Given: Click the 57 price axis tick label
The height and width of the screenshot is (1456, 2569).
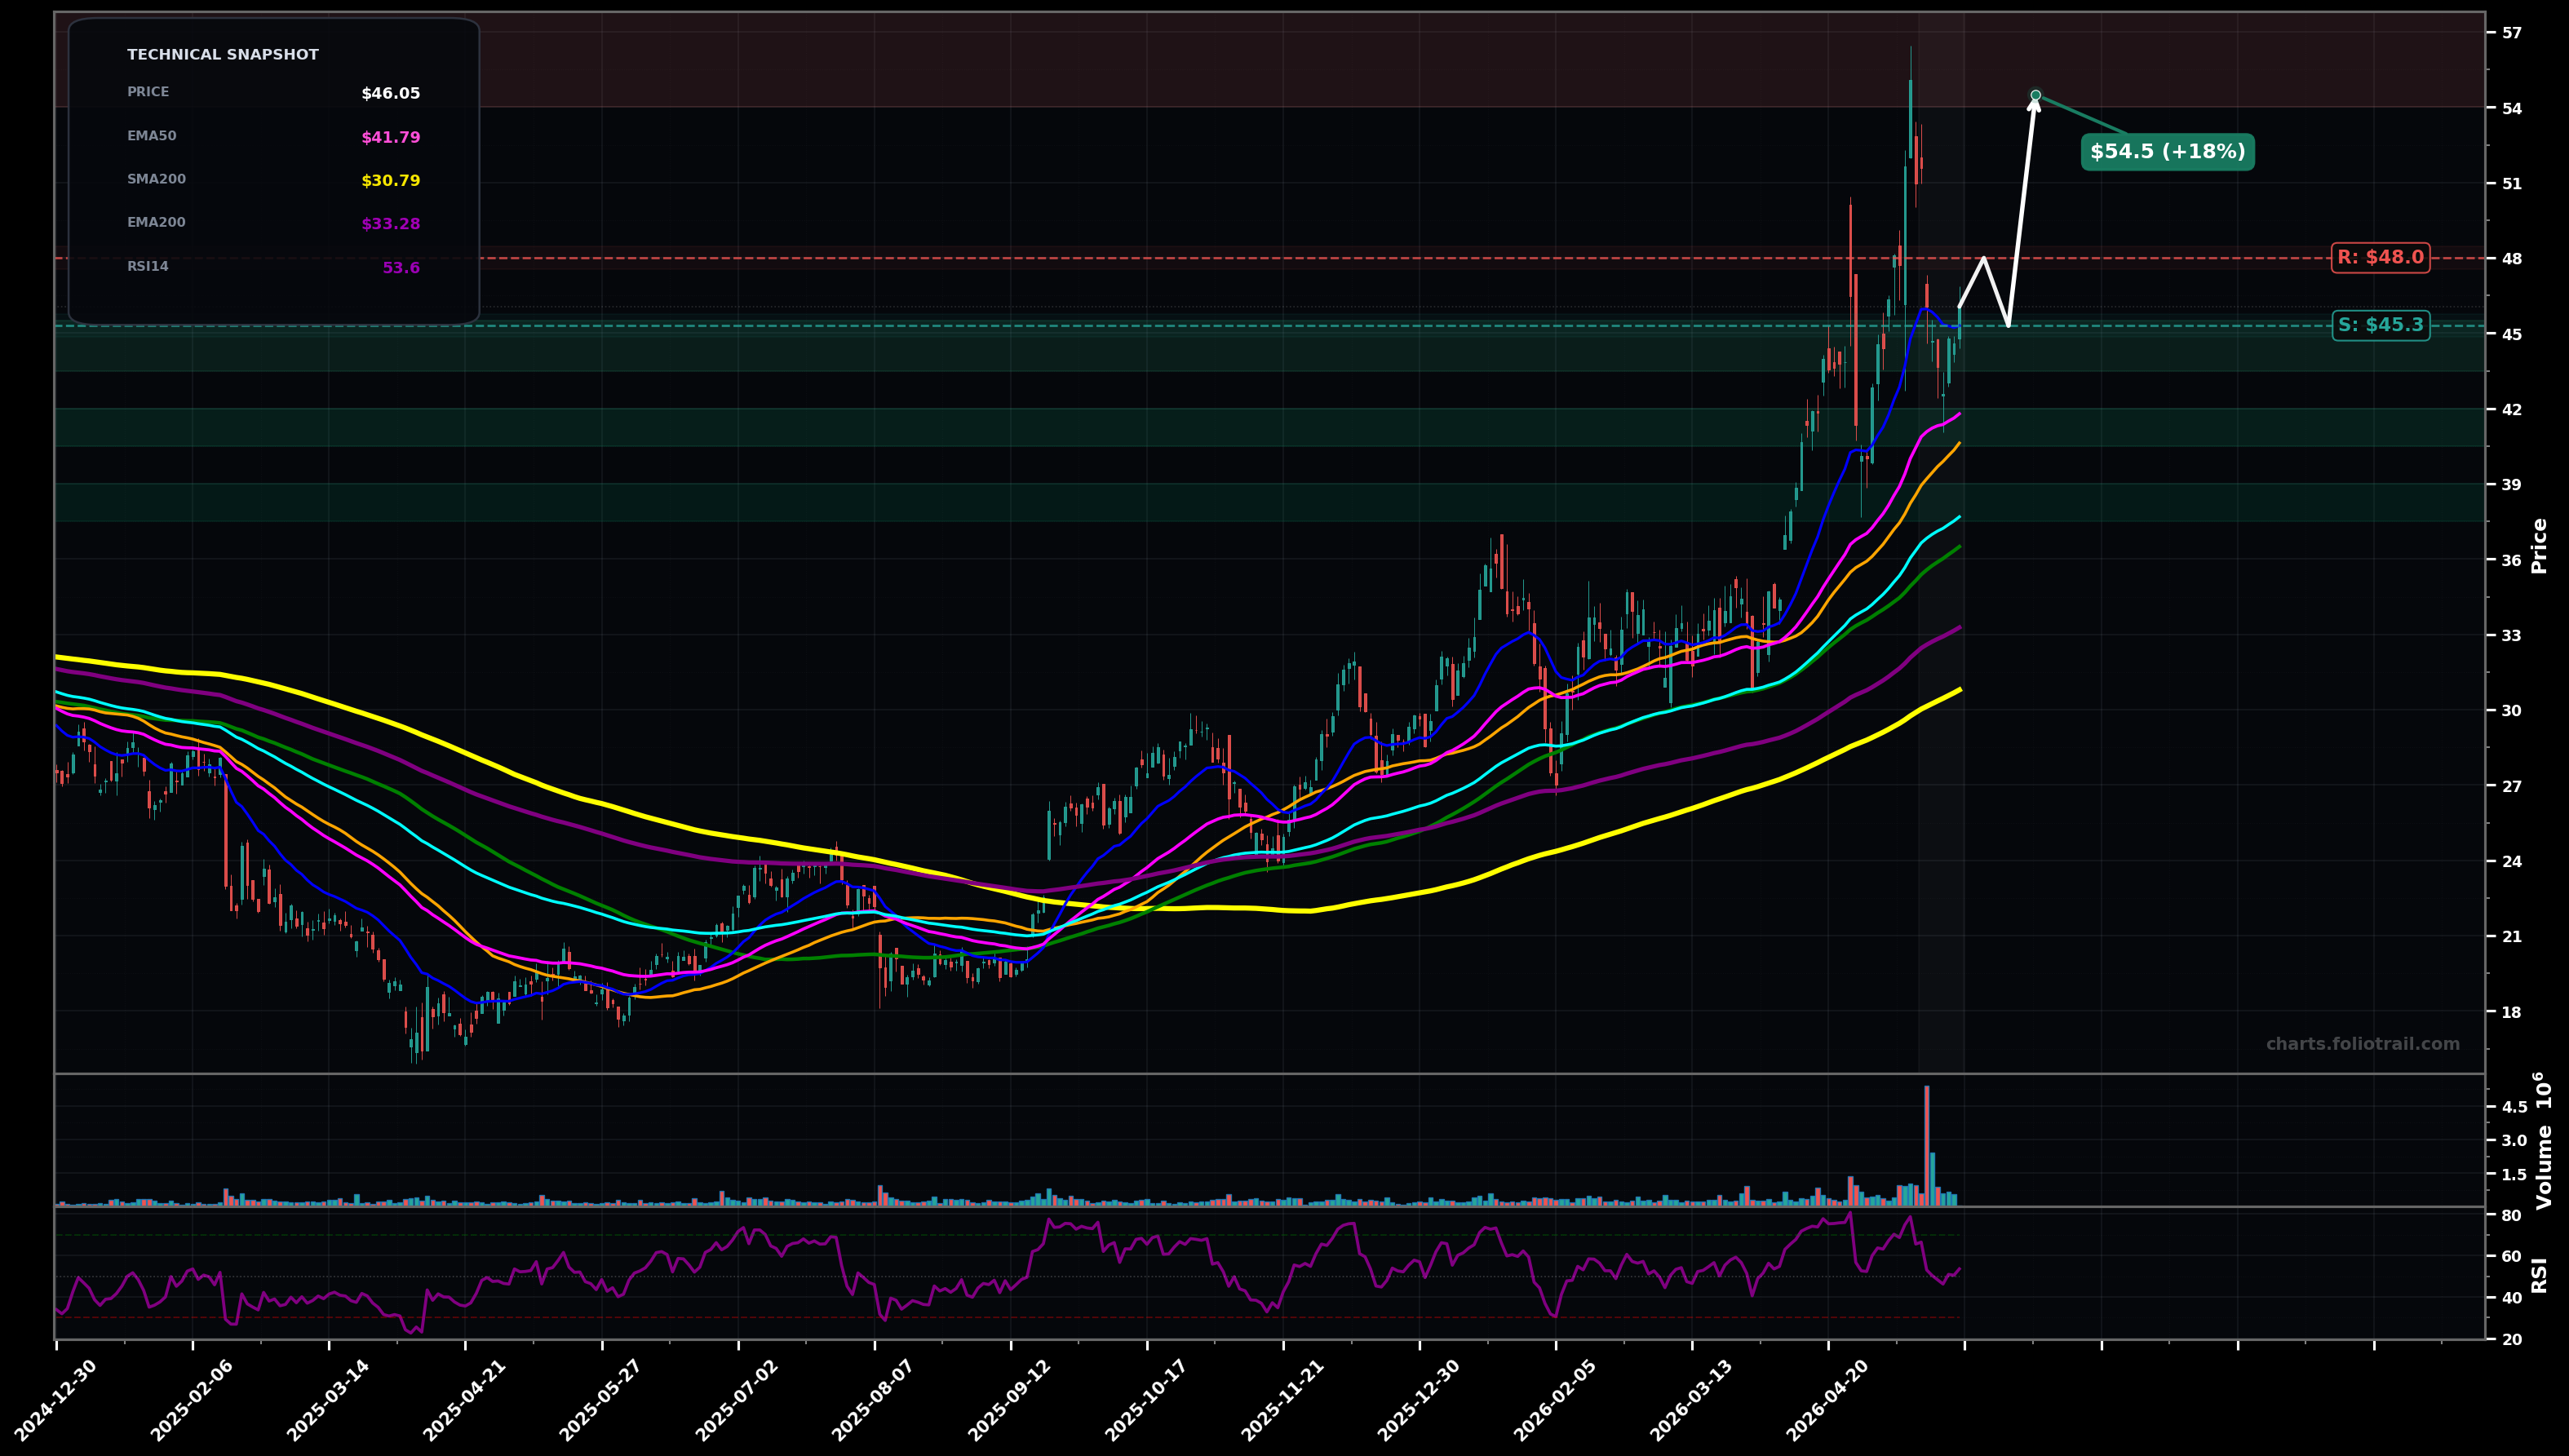Looking at the screenshot, I should click(x=2512, y=33).
